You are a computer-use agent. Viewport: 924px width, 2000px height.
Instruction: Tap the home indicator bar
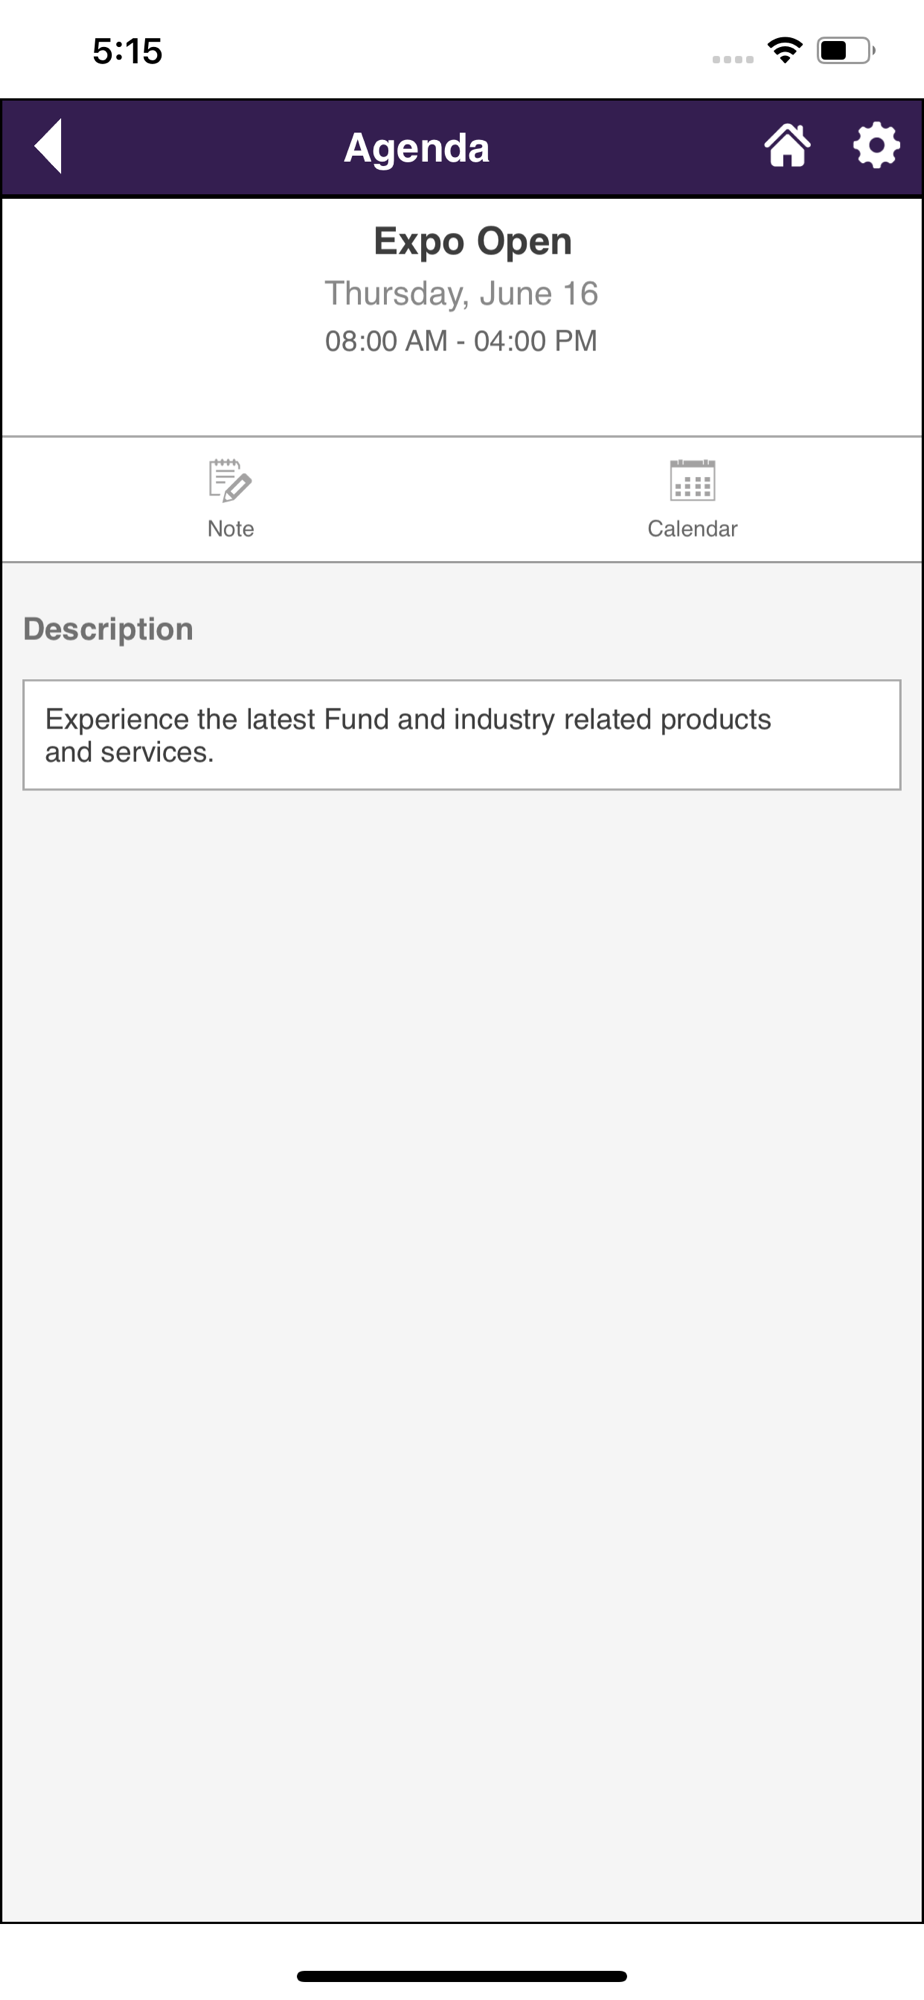461,1976
